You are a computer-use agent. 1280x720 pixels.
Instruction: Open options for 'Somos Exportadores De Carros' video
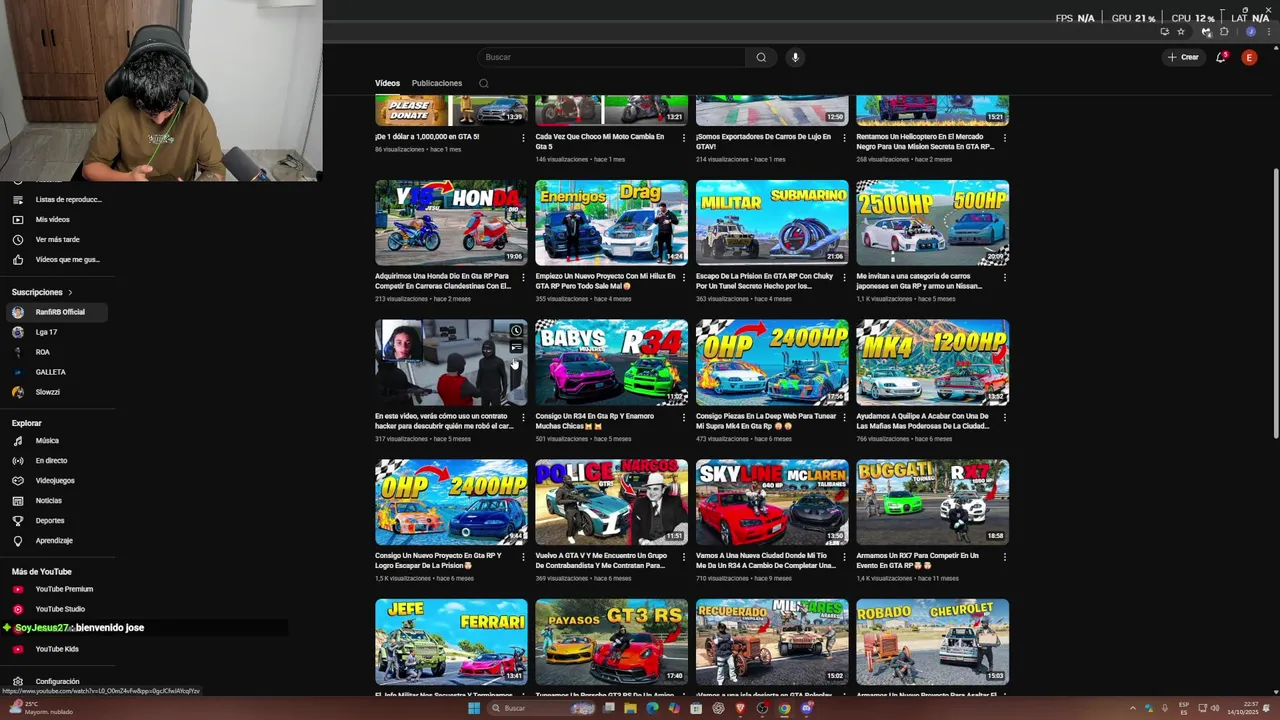(x=844, y=137)
